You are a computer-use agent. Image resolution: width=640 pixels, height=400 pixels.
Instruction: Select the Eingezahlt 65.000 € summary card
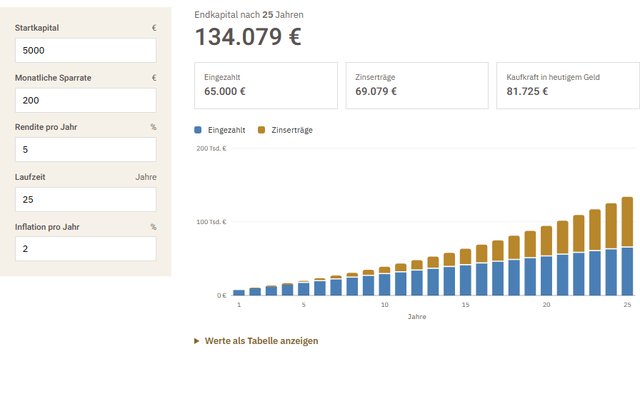tap(266, 86)
